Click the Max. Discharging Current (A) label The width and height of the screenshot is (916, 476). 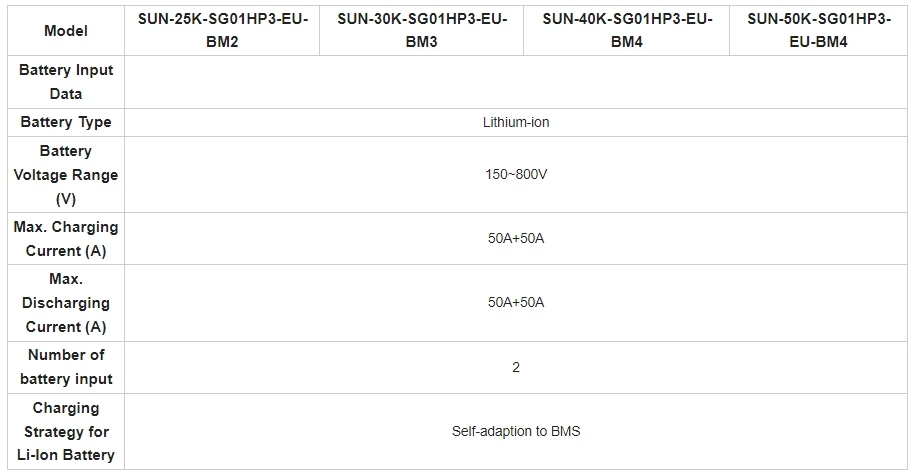tap(66, 303)
